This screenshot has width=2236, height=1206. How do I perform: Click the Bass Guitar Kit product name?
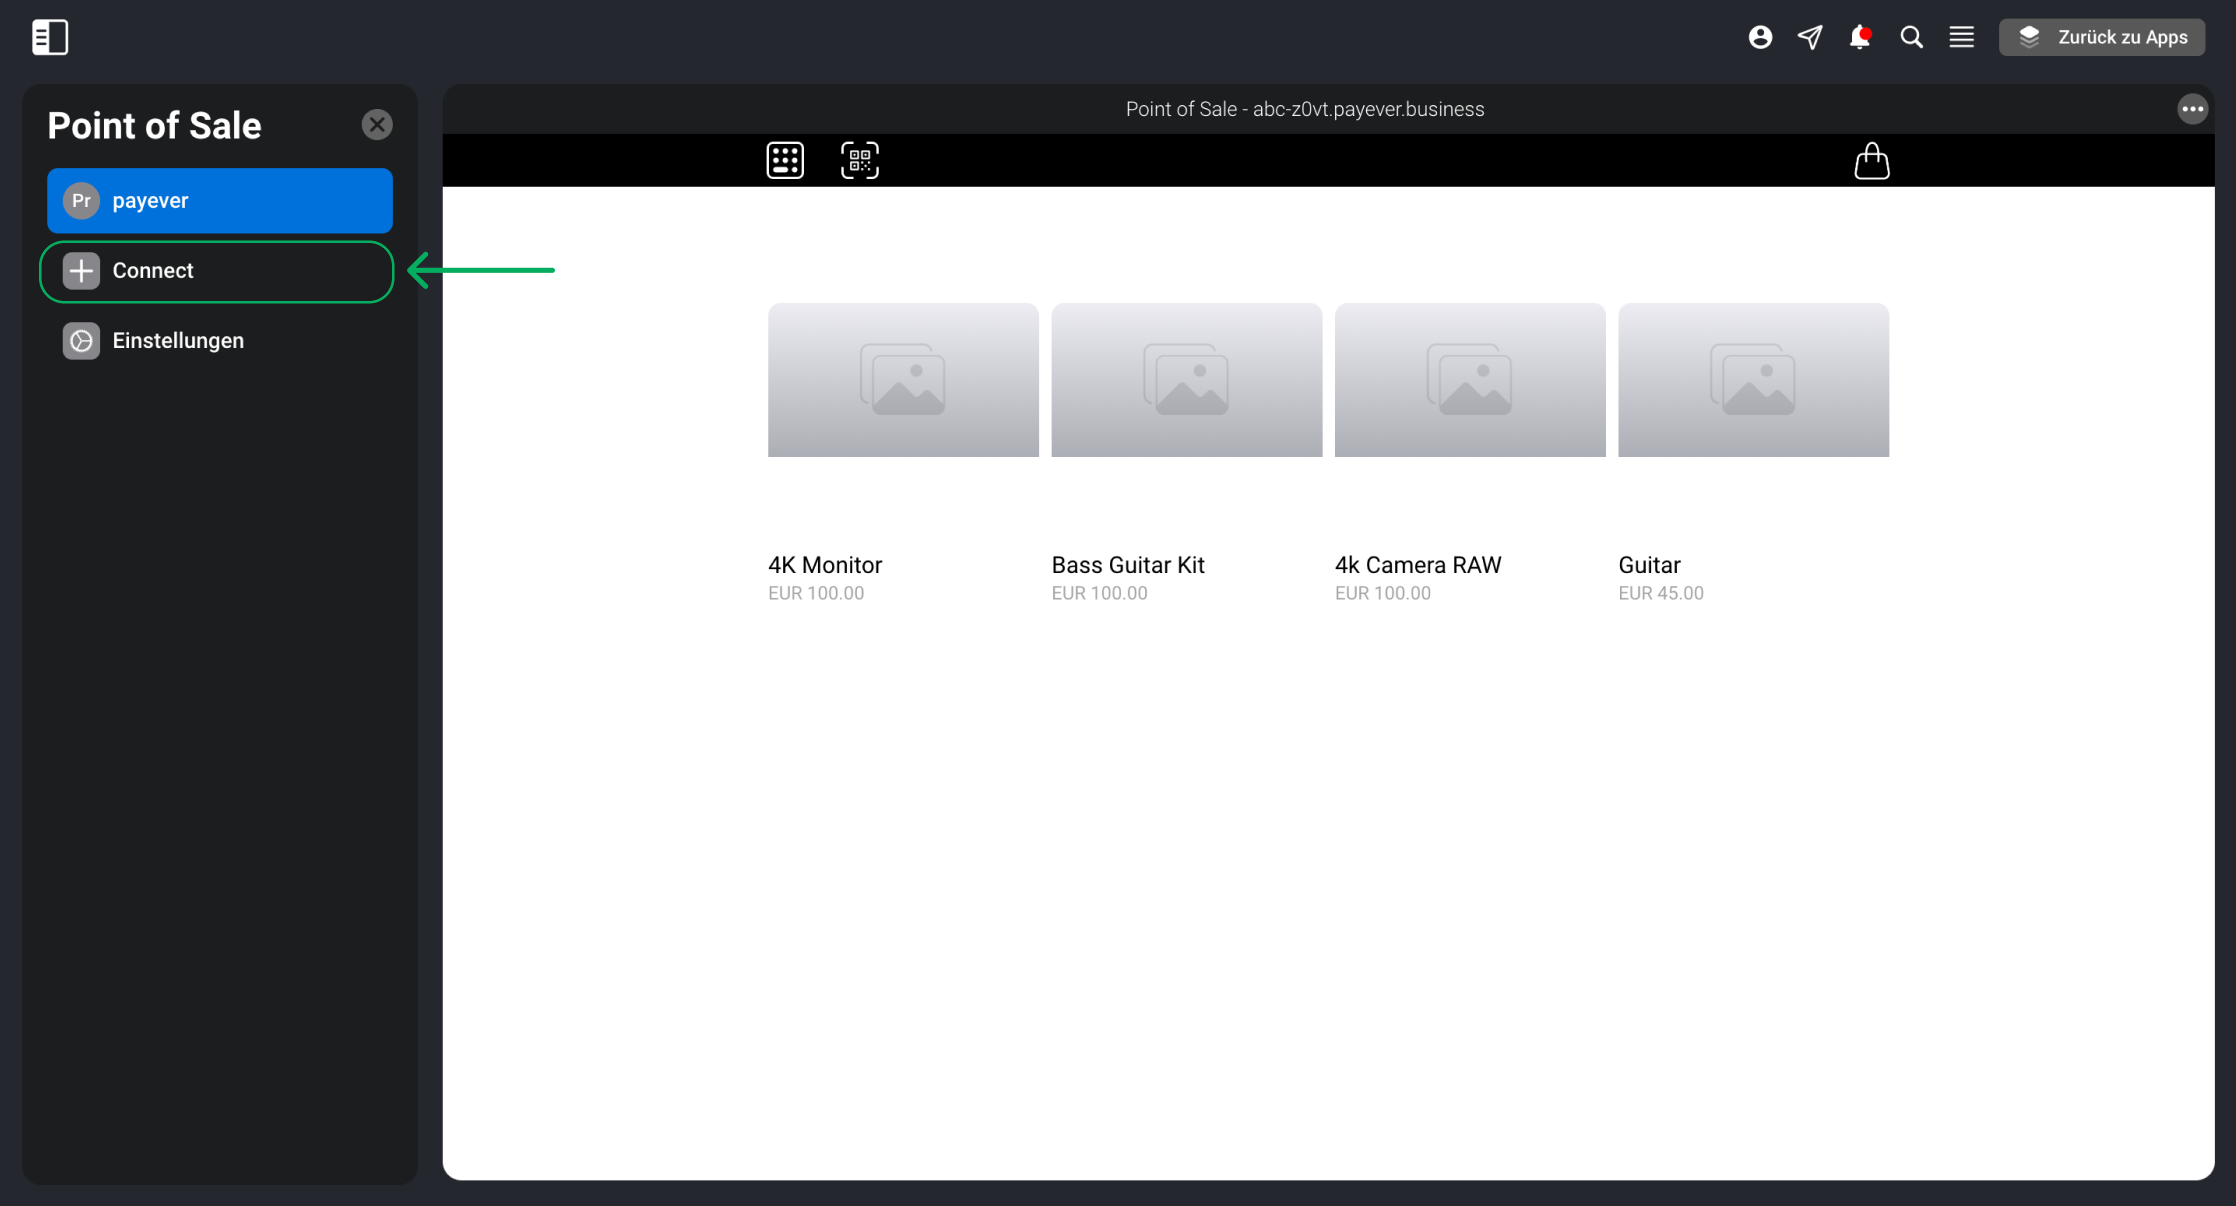[1128, 565]
